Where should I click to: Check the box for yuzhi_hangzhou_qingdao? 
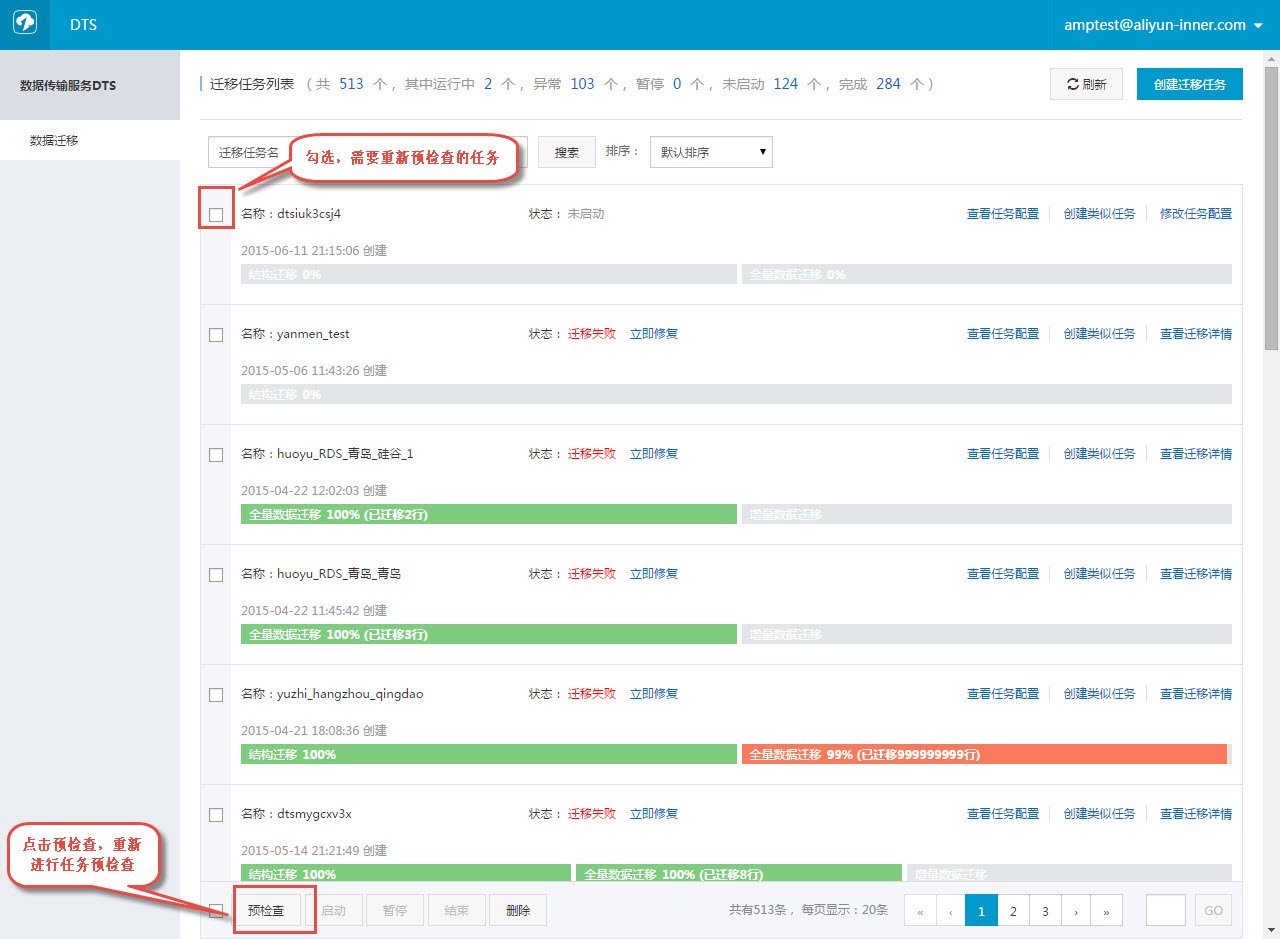pos(216,694)
